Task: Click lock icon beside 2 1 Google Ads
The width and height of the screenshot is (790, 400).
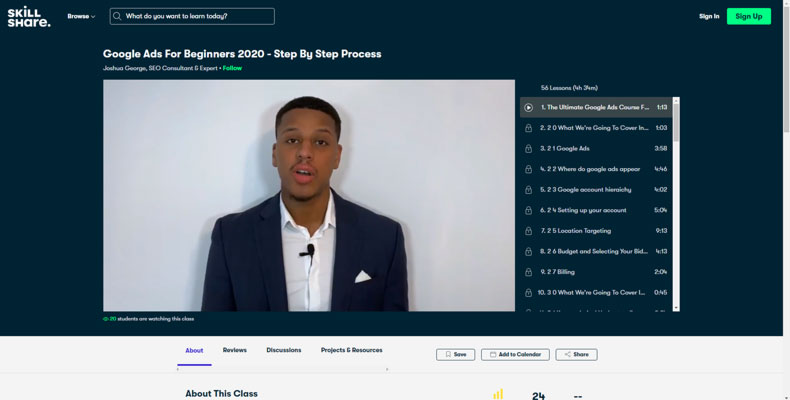Action: point(529,149)
